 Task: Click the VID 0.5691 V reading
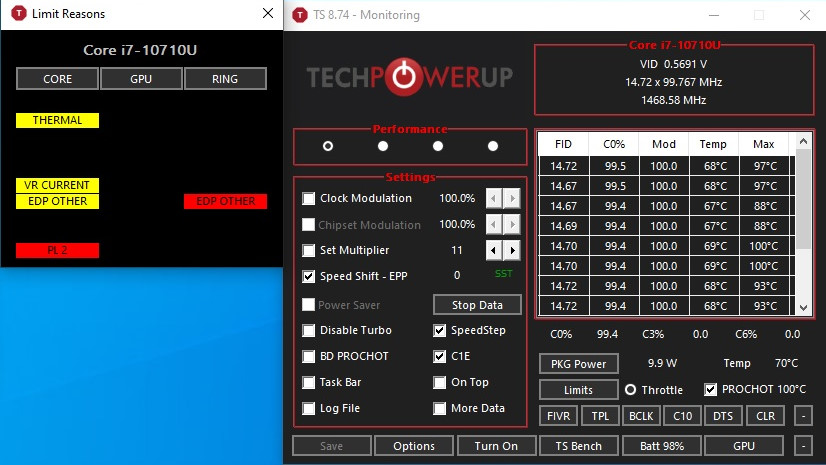click(x=674, y=64)
